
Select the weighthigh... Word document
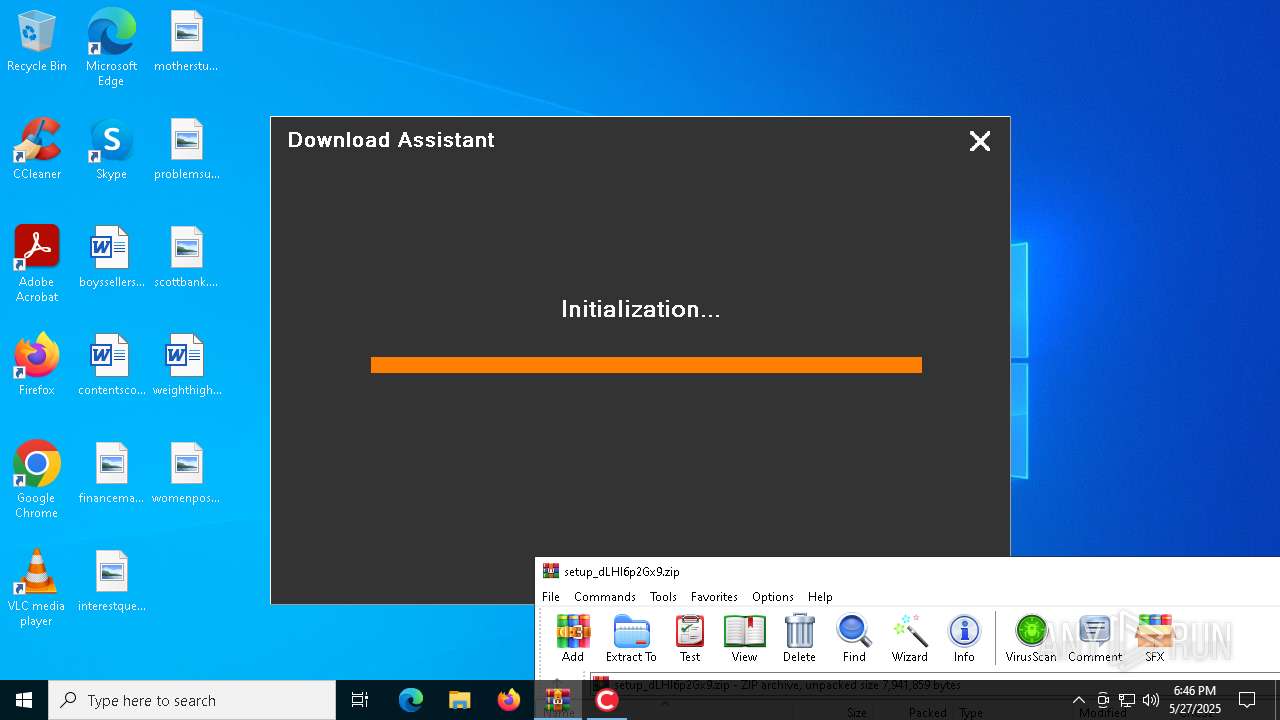point(186,366)
